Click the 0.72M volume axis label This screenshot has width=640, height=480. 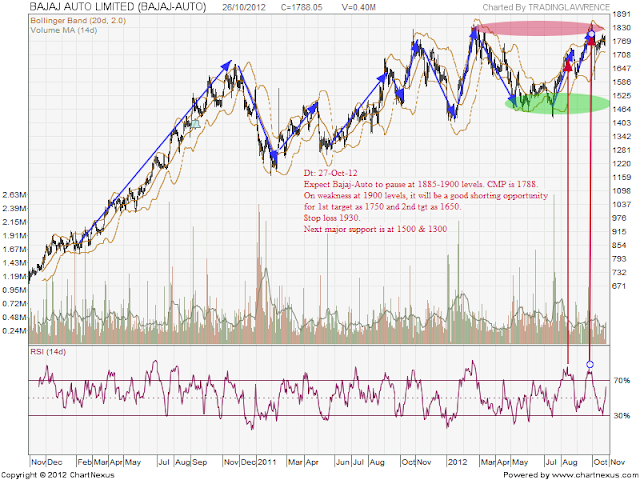tap(14, 304)
